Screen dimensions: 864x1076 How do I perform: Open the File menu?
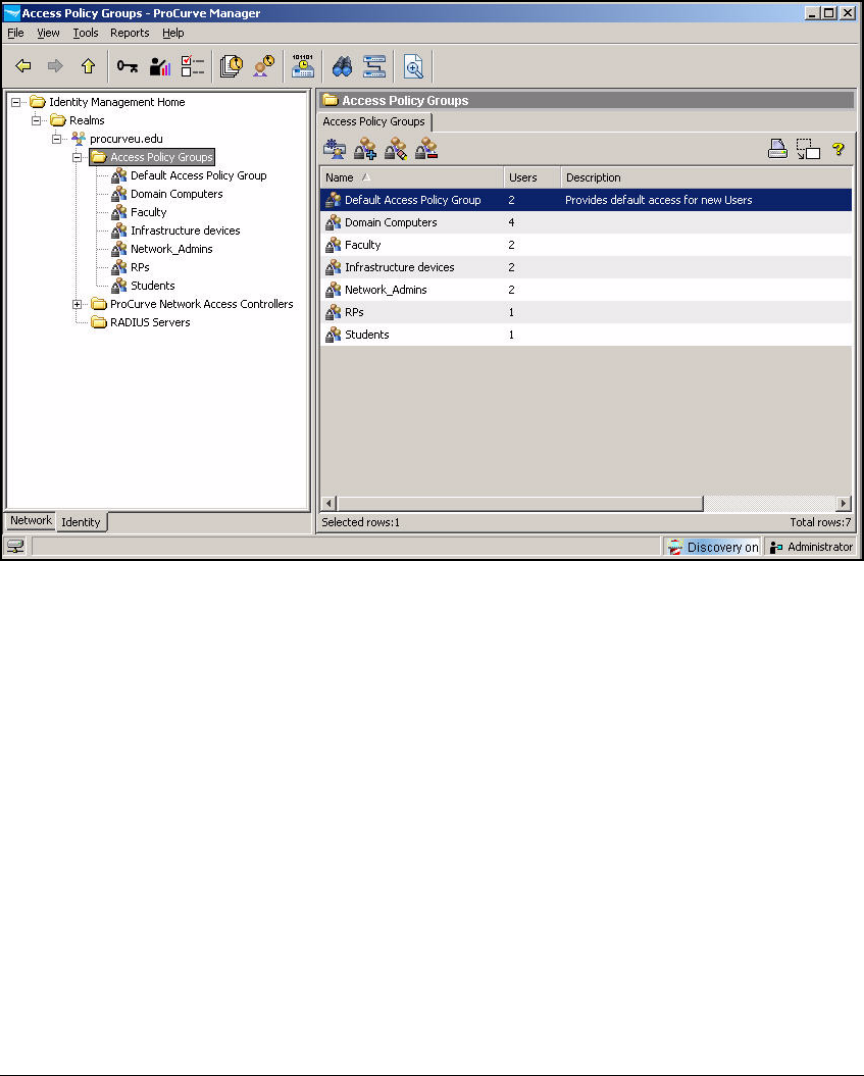coord(15,33)
